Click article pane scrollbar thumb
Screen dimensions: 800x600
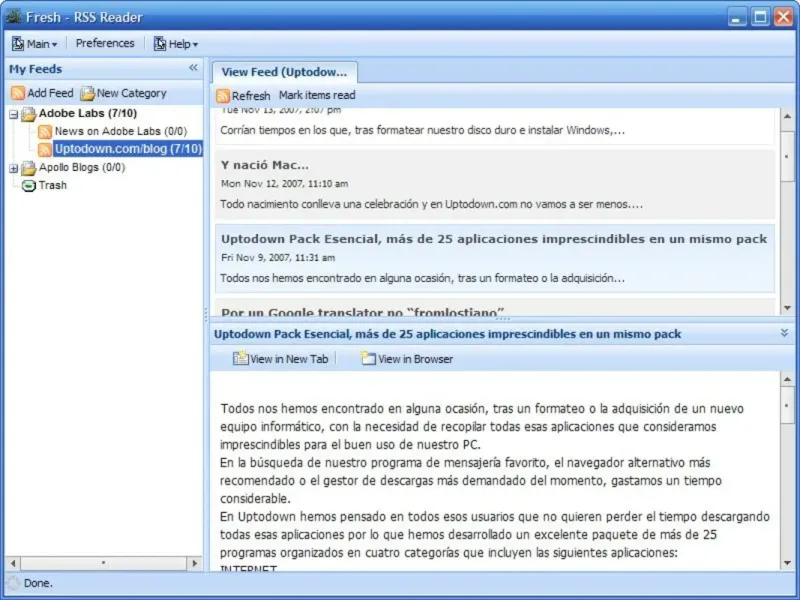coord(787,405)
